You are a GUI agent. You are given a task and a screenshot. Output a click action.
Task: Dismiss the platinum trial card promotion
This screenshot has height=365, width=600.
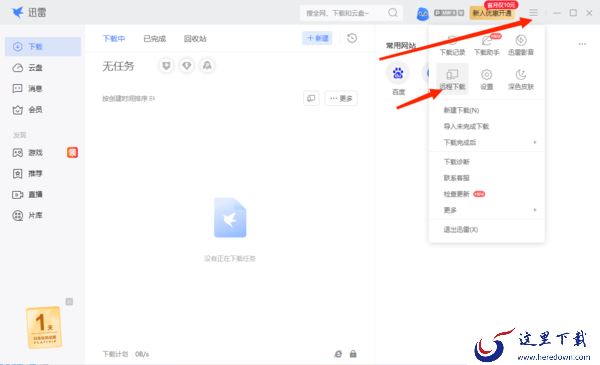coord(69,301)
